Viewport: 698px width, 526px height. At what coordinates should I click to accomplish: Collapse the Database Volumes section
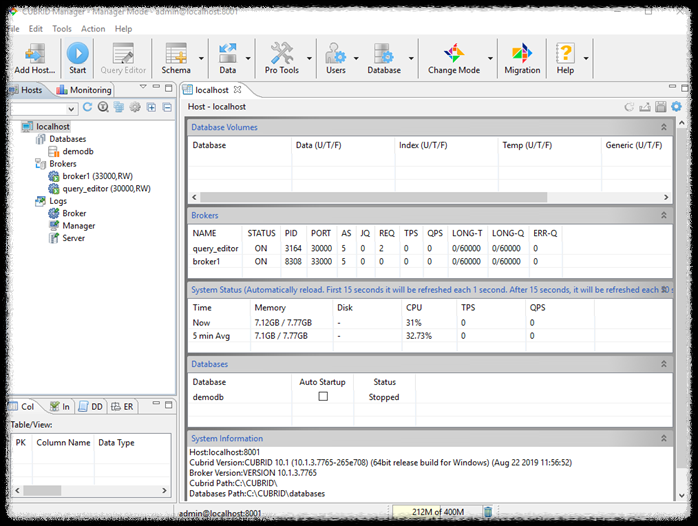coord(664,127)
